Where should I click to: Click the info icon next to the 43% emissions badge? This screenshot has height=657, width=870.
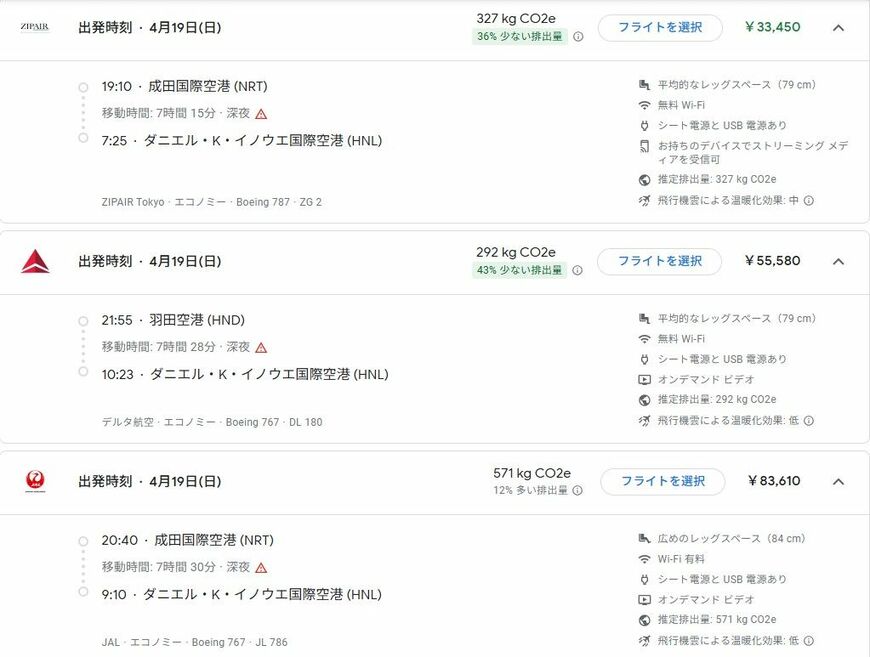click(577, 272)
